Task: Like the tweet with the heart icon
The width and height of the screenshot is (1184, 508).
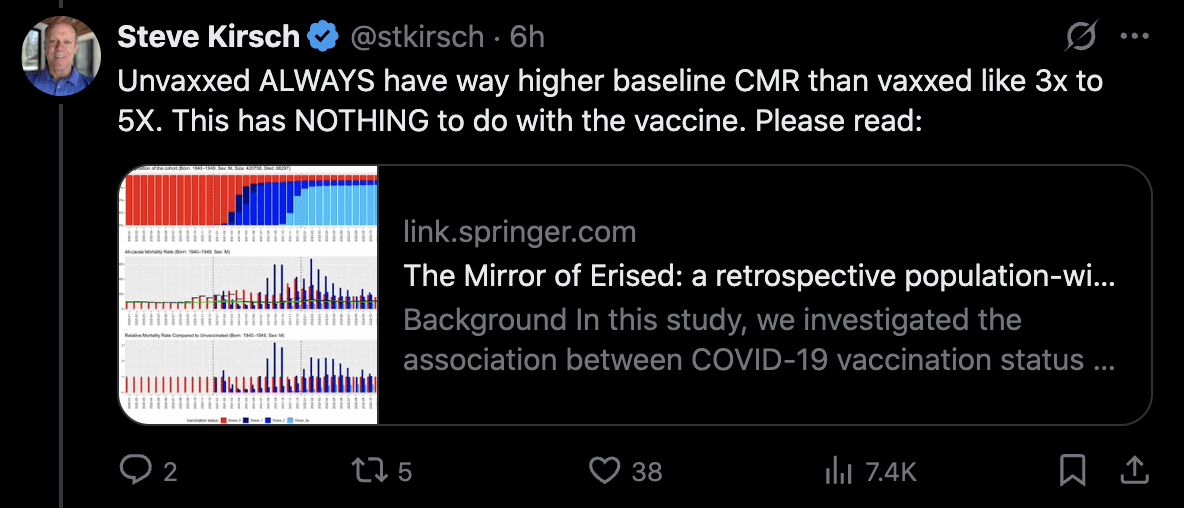Action: 604,470
